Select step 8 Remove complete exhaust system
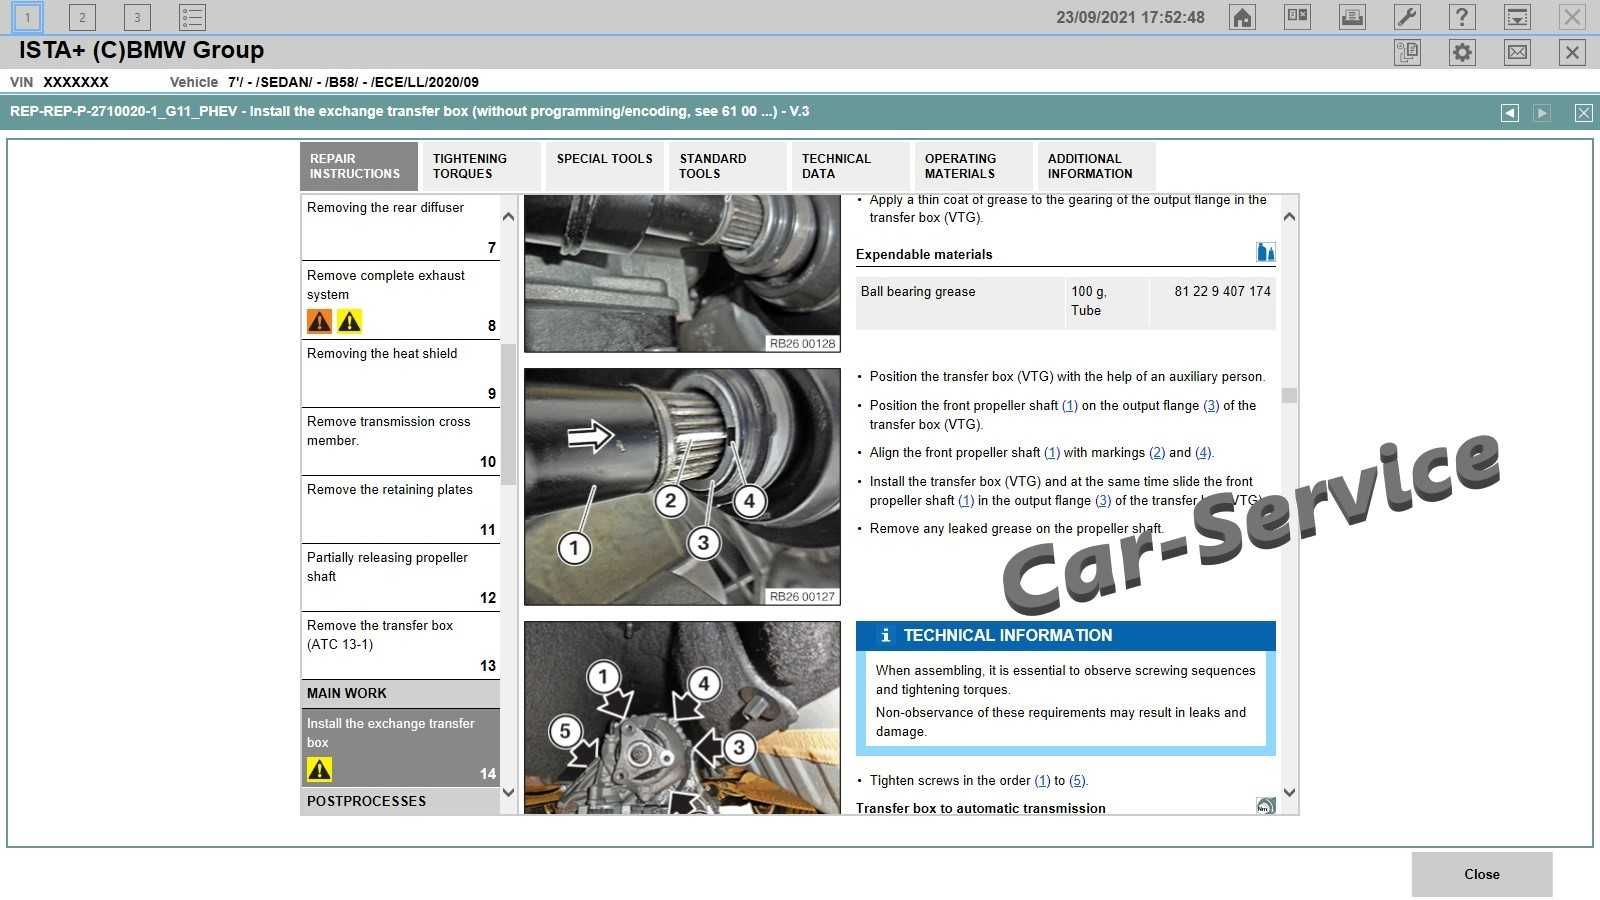The image size is (1600, 900). click(x=400, y=300)
